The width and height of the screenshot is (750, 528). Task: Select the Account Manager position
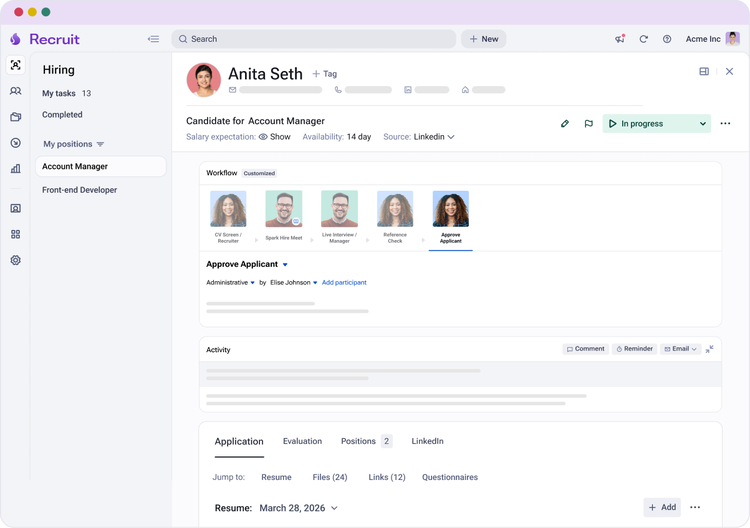(100, 166)
